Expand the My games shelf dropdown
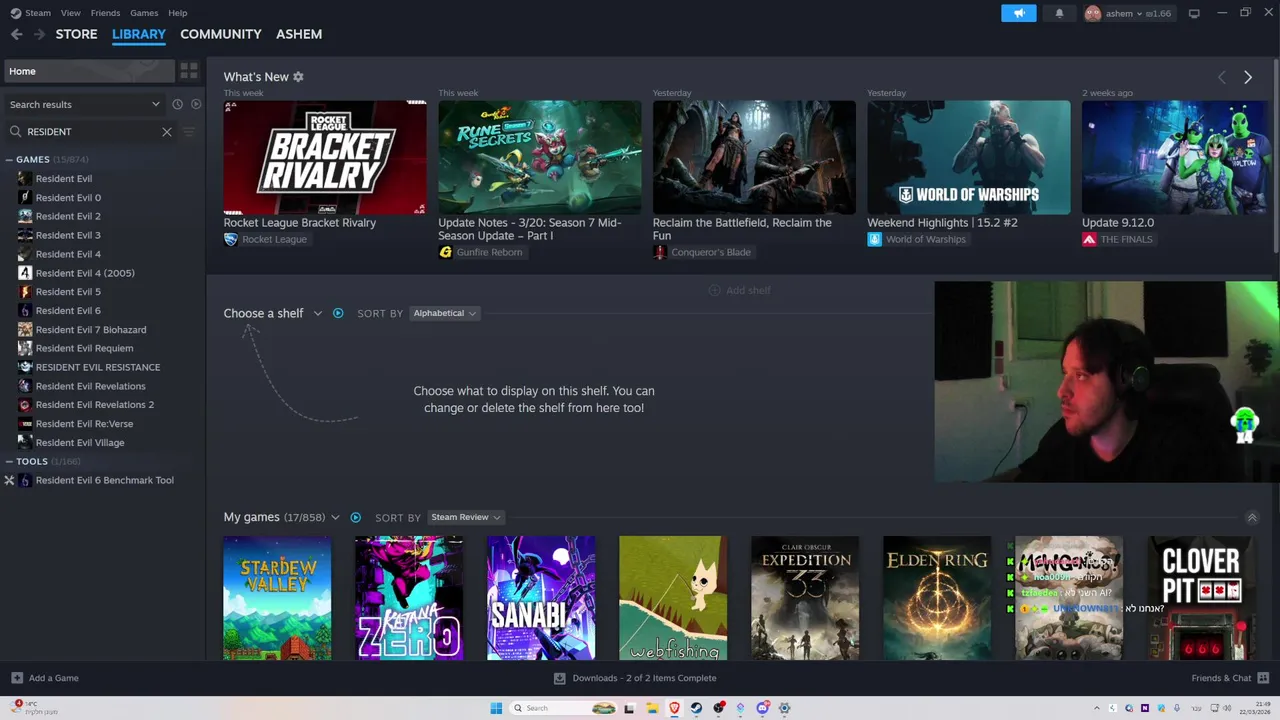1280x720 pixels. point(335,517)
